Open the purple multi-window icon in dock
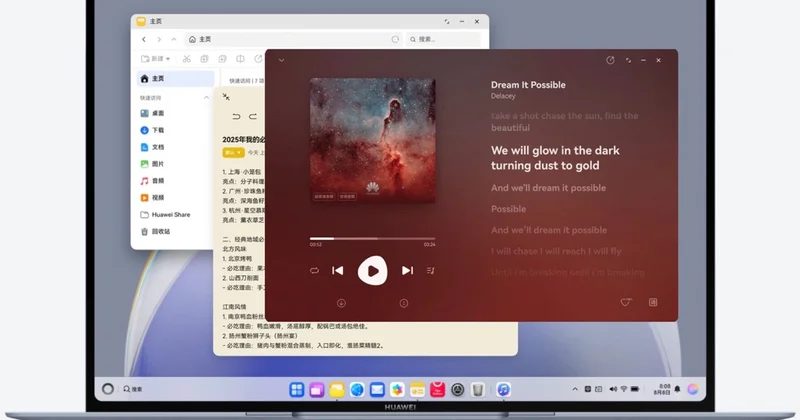This screenshot has height=420, width=800. pyautogui.click(x=316, y=390)
